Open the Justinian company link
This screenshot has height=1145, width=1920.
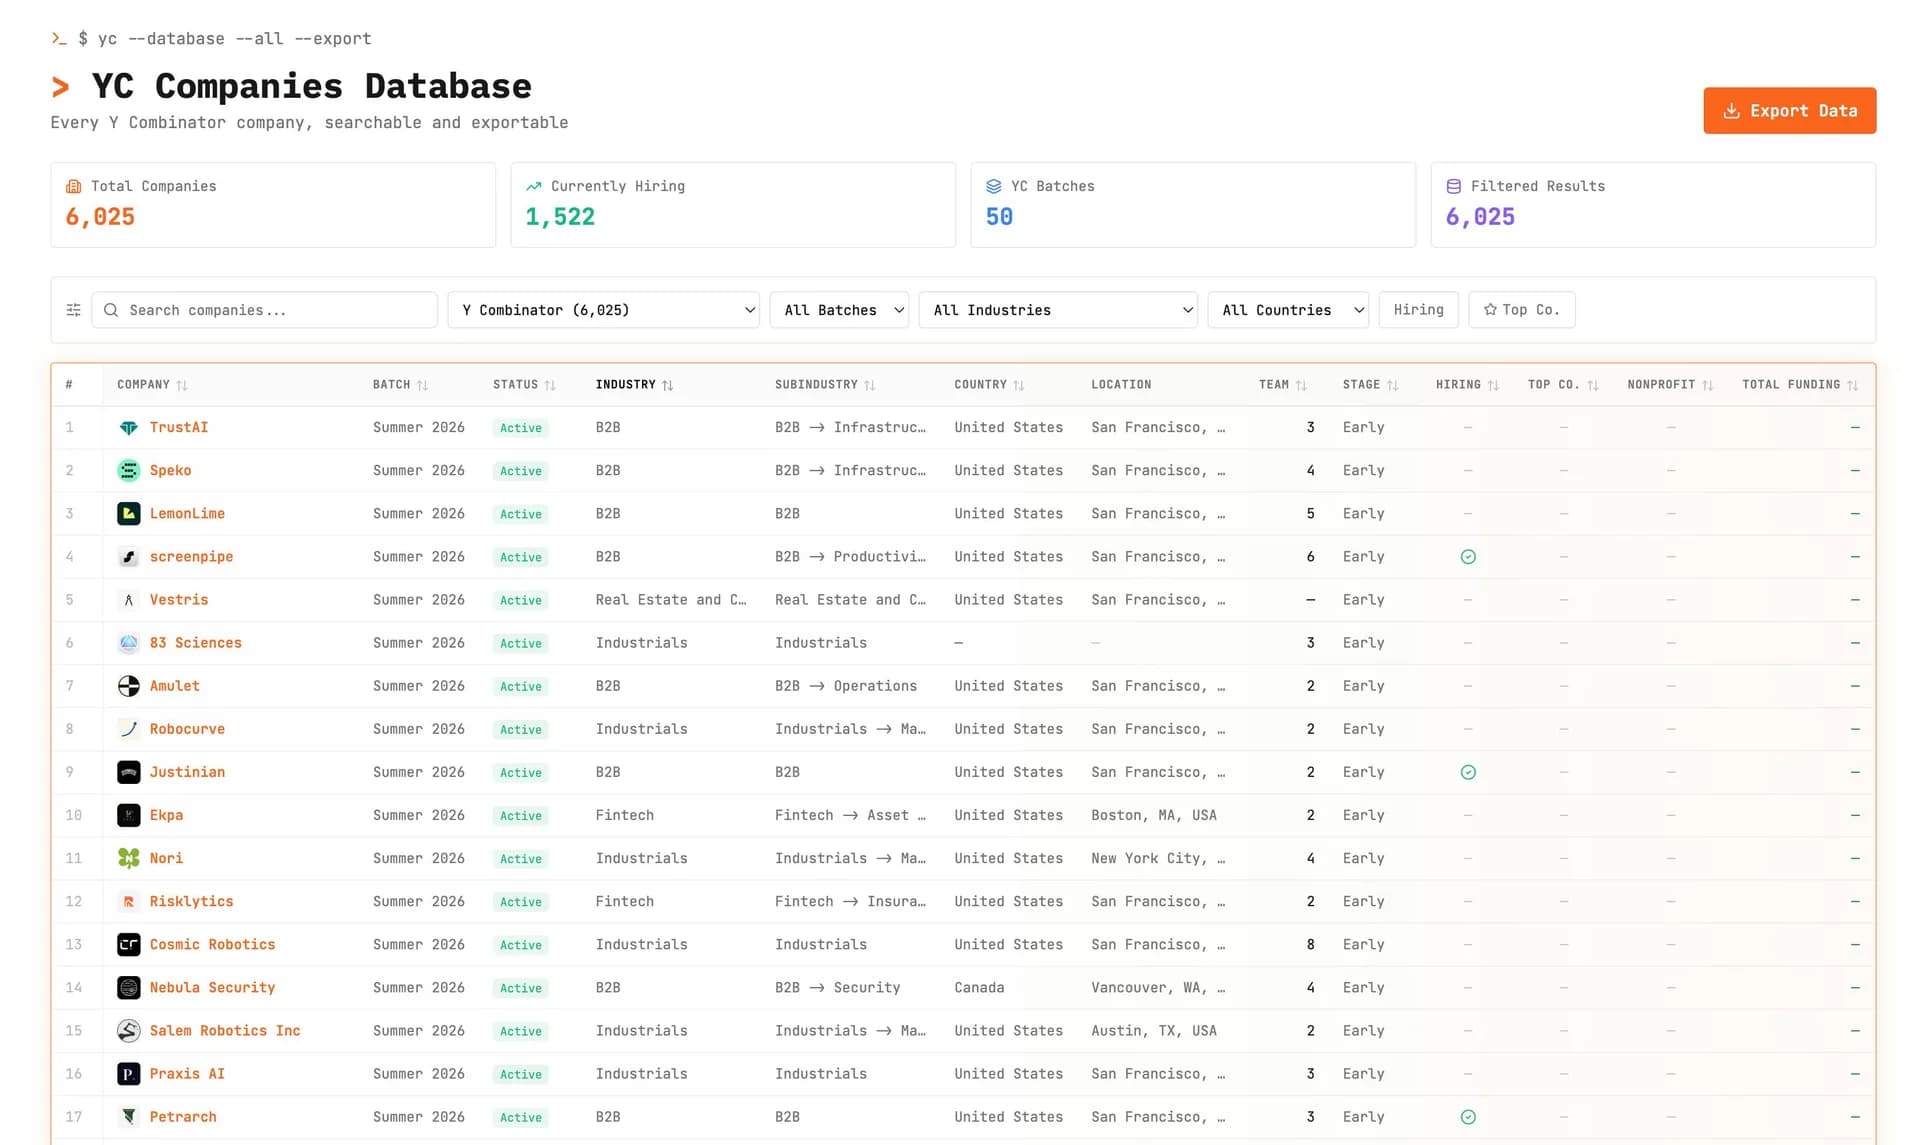187,773
